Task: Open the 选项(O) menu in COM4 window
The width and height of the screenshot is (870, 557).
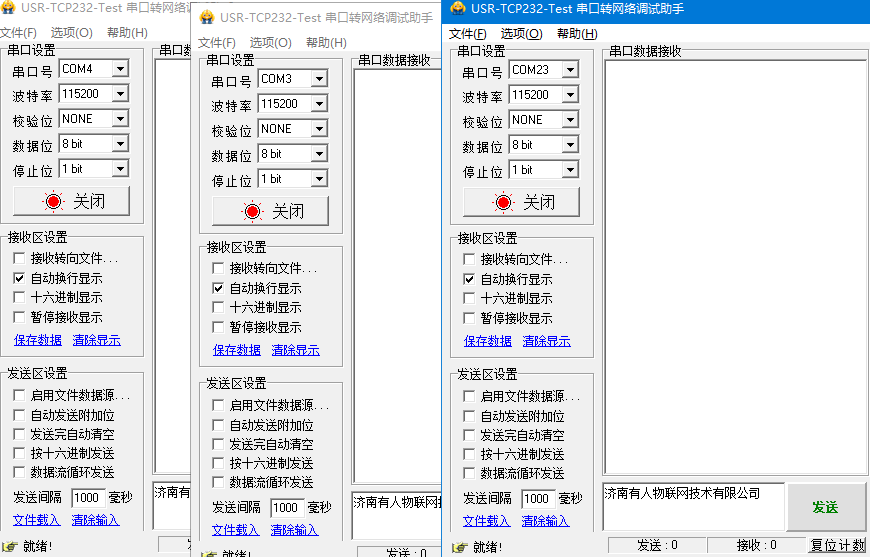Action: pos(72,33)
